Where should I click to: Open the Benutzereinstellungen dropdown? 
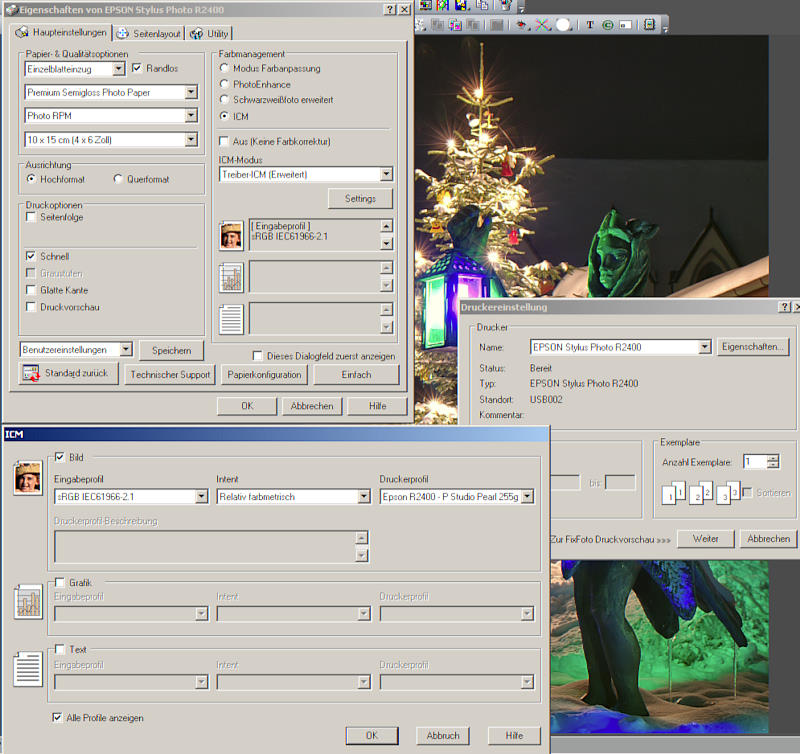(x=126, y=349)
